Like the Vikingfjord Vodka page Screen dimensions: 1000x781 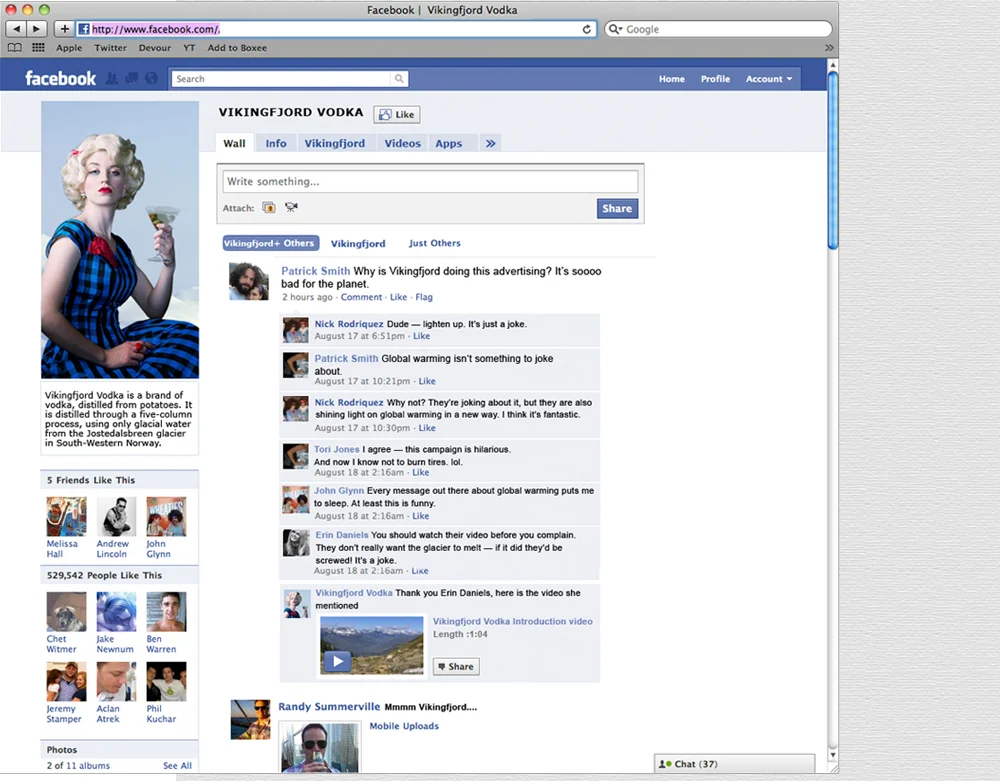[397, 115]
